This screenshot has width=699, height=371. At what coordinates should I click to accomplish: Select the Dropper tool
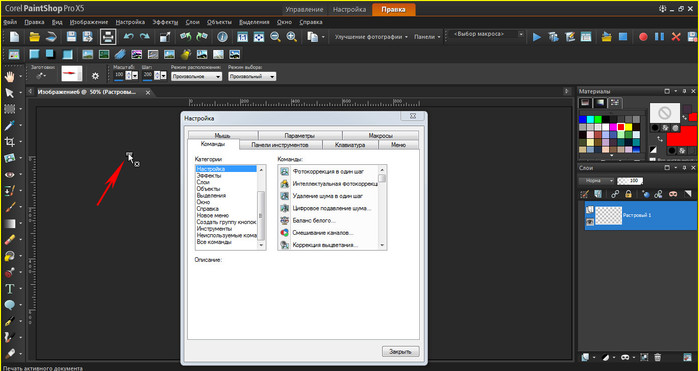pos(9,125)
